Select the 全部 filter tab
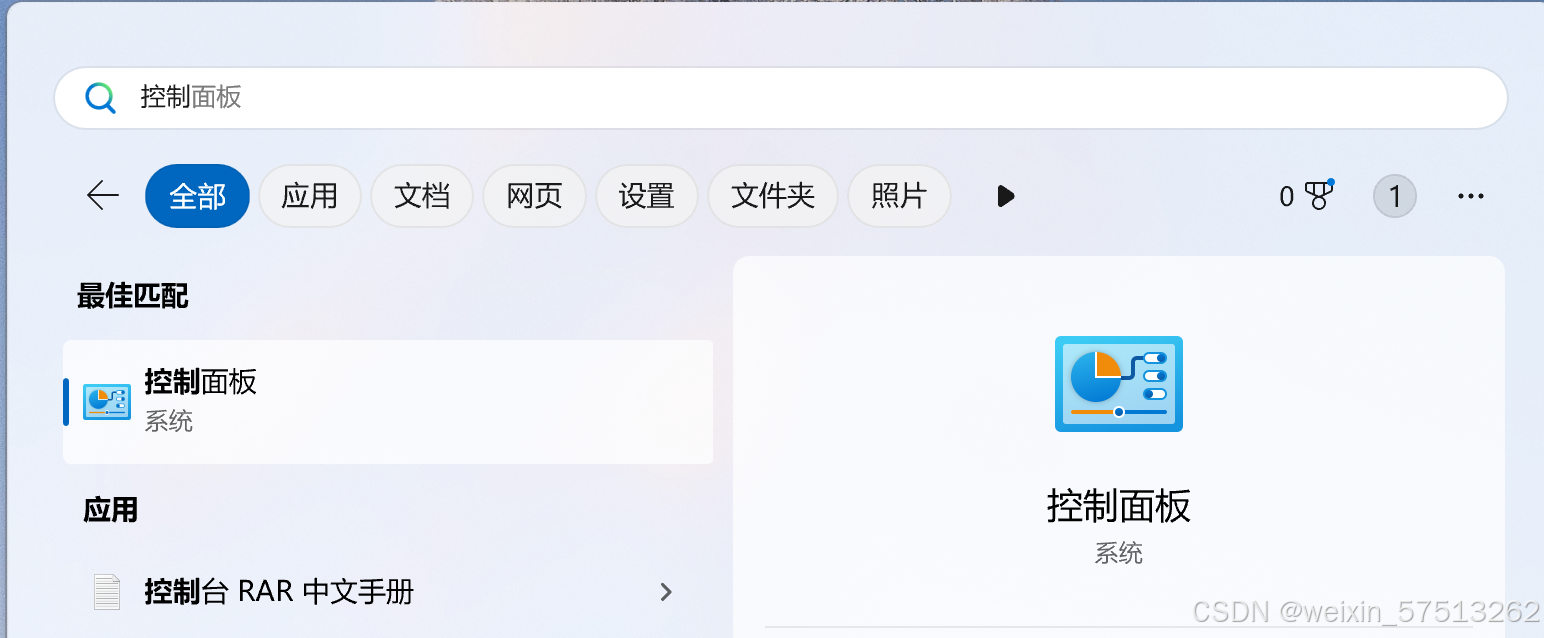 [197, 196]
